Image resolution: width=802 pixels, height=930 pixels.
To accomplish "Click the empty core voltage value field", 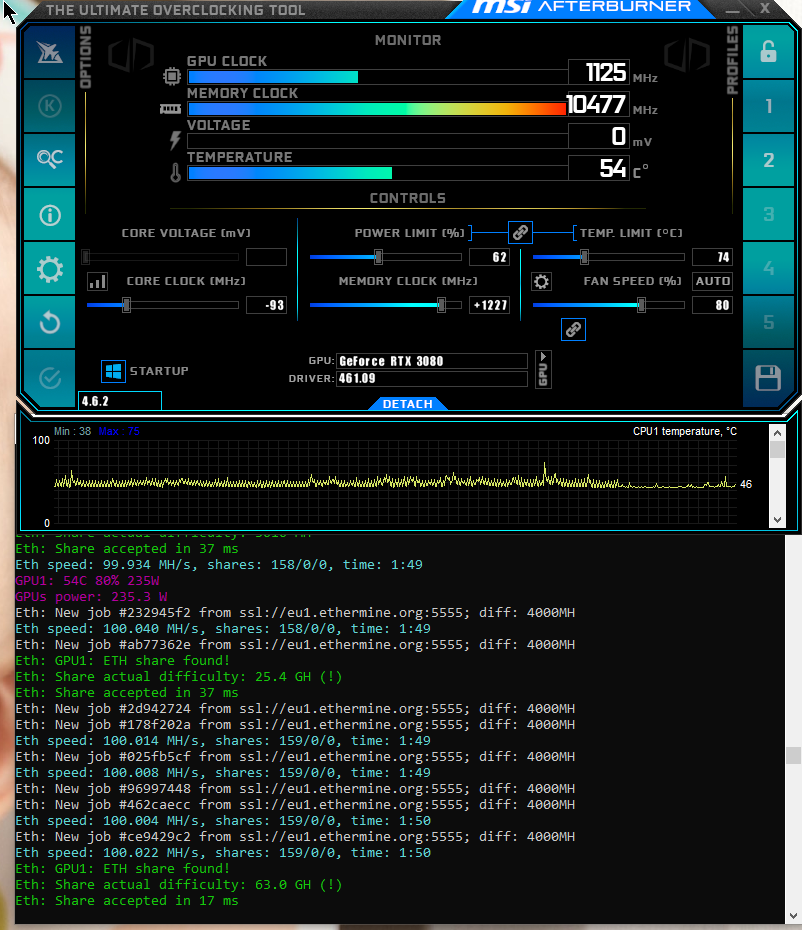I will [266, 257].
